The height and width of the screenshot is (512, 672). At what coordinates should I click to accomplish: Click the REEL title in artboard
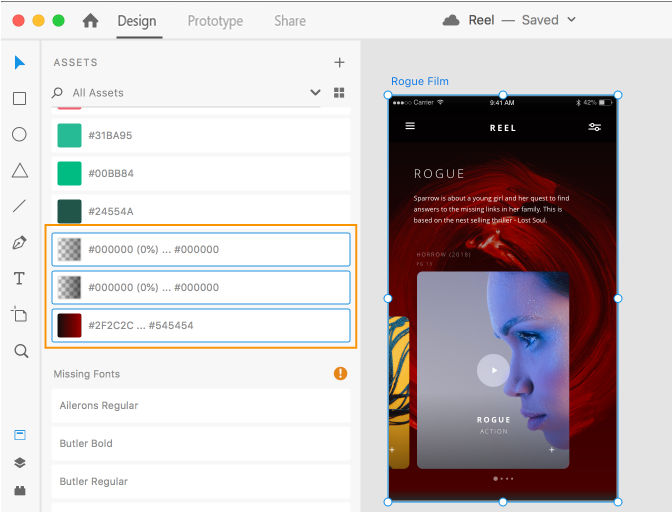pyautogui.click(x=503, y=128)
